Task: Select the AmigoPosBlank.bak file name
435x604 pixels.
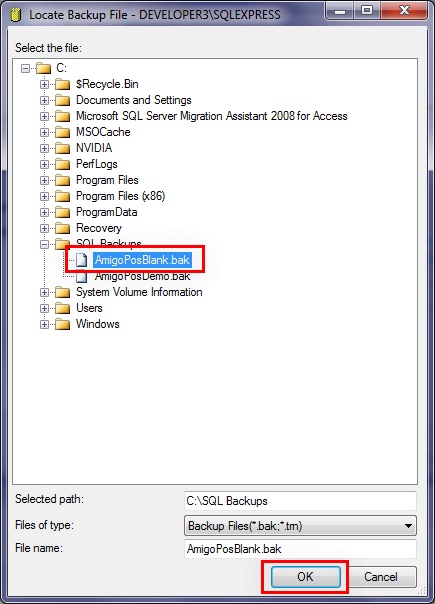Action: (142, 260)
